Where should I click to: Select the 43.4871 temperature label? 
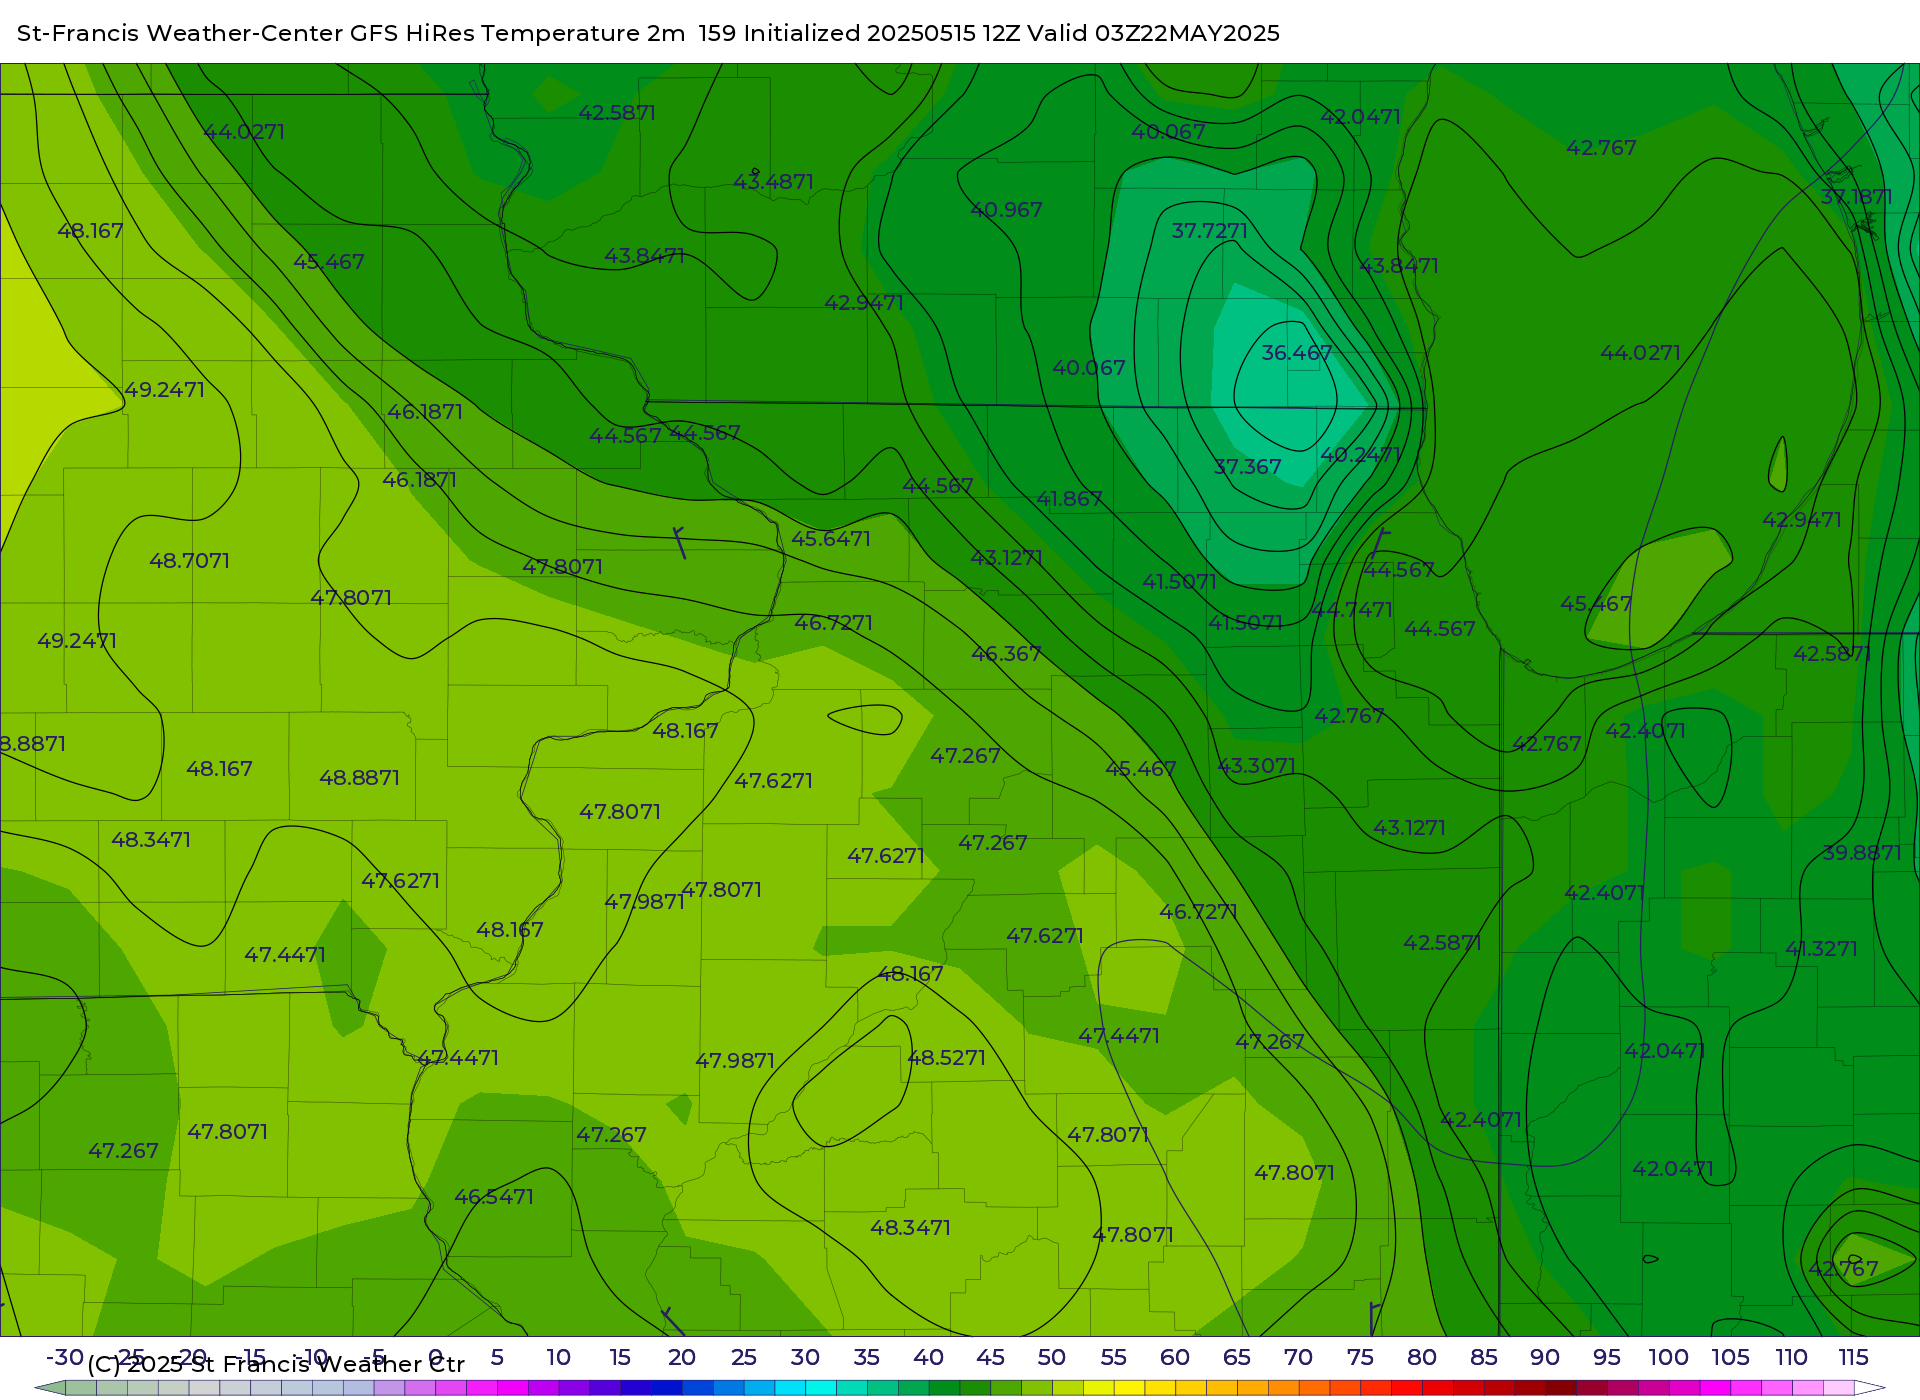(x=773, y=182)
